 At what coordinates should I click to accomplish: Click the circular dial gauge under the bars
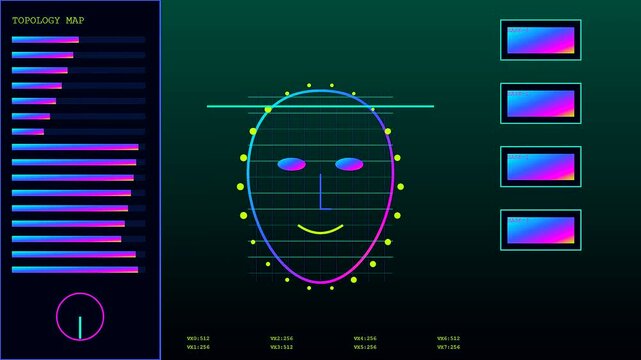tap(80, 316)
